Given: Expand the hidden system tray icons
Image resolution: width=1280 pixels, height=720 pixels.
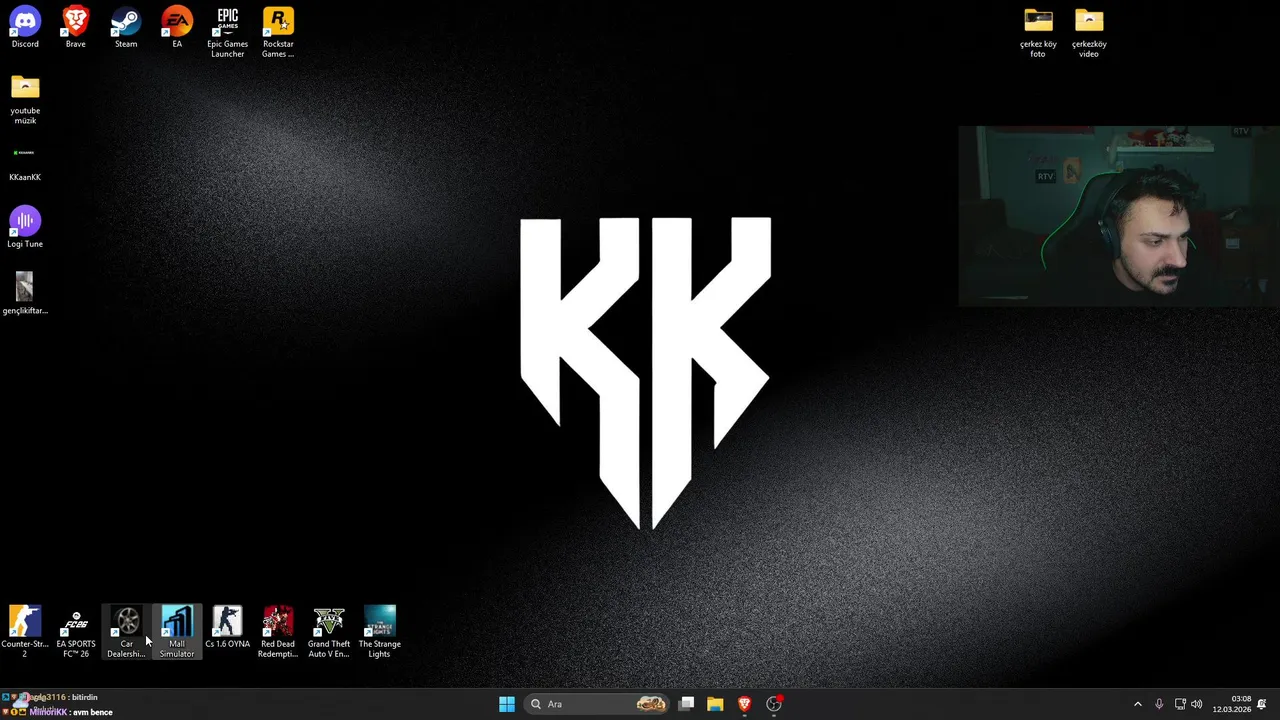Looking at the screenshot, I should (1137, 704).
